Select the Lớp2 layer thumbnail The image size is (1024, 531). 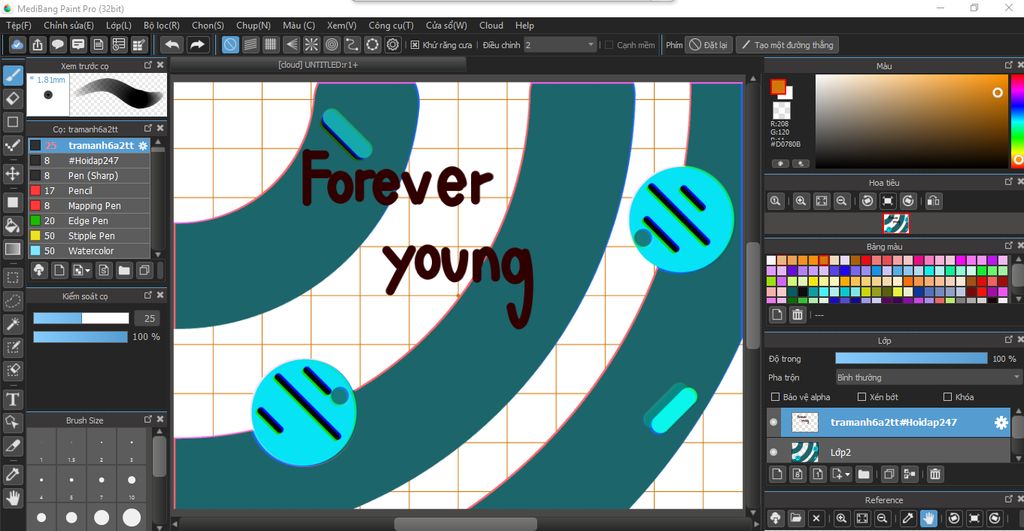(805, 452)
